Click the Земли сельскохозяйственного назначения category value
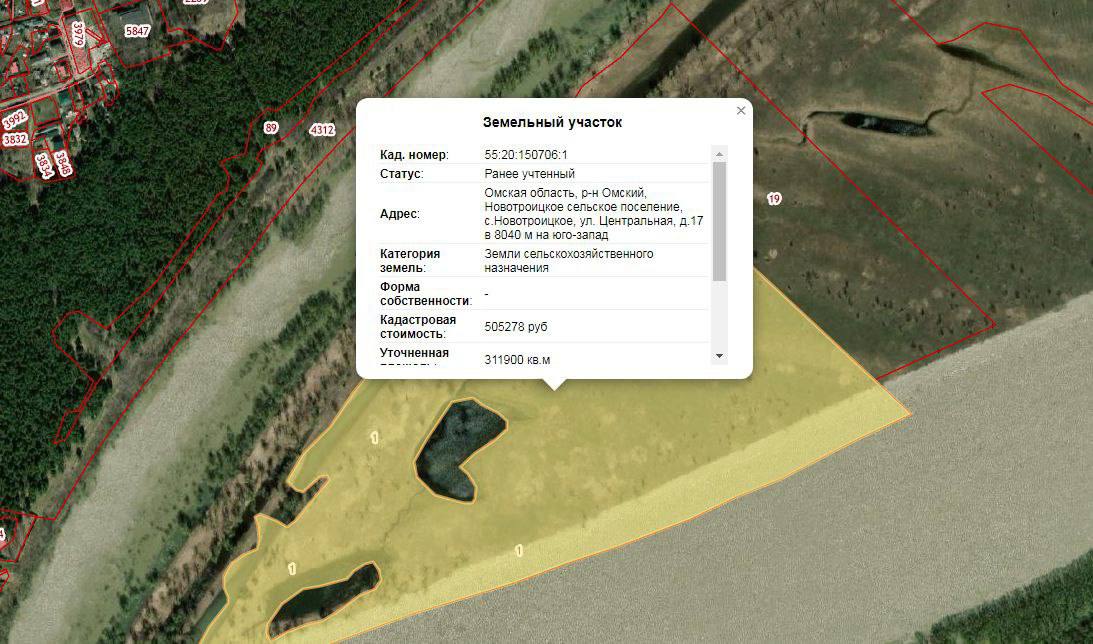The image size is (1093, 644). coord(568,260)
